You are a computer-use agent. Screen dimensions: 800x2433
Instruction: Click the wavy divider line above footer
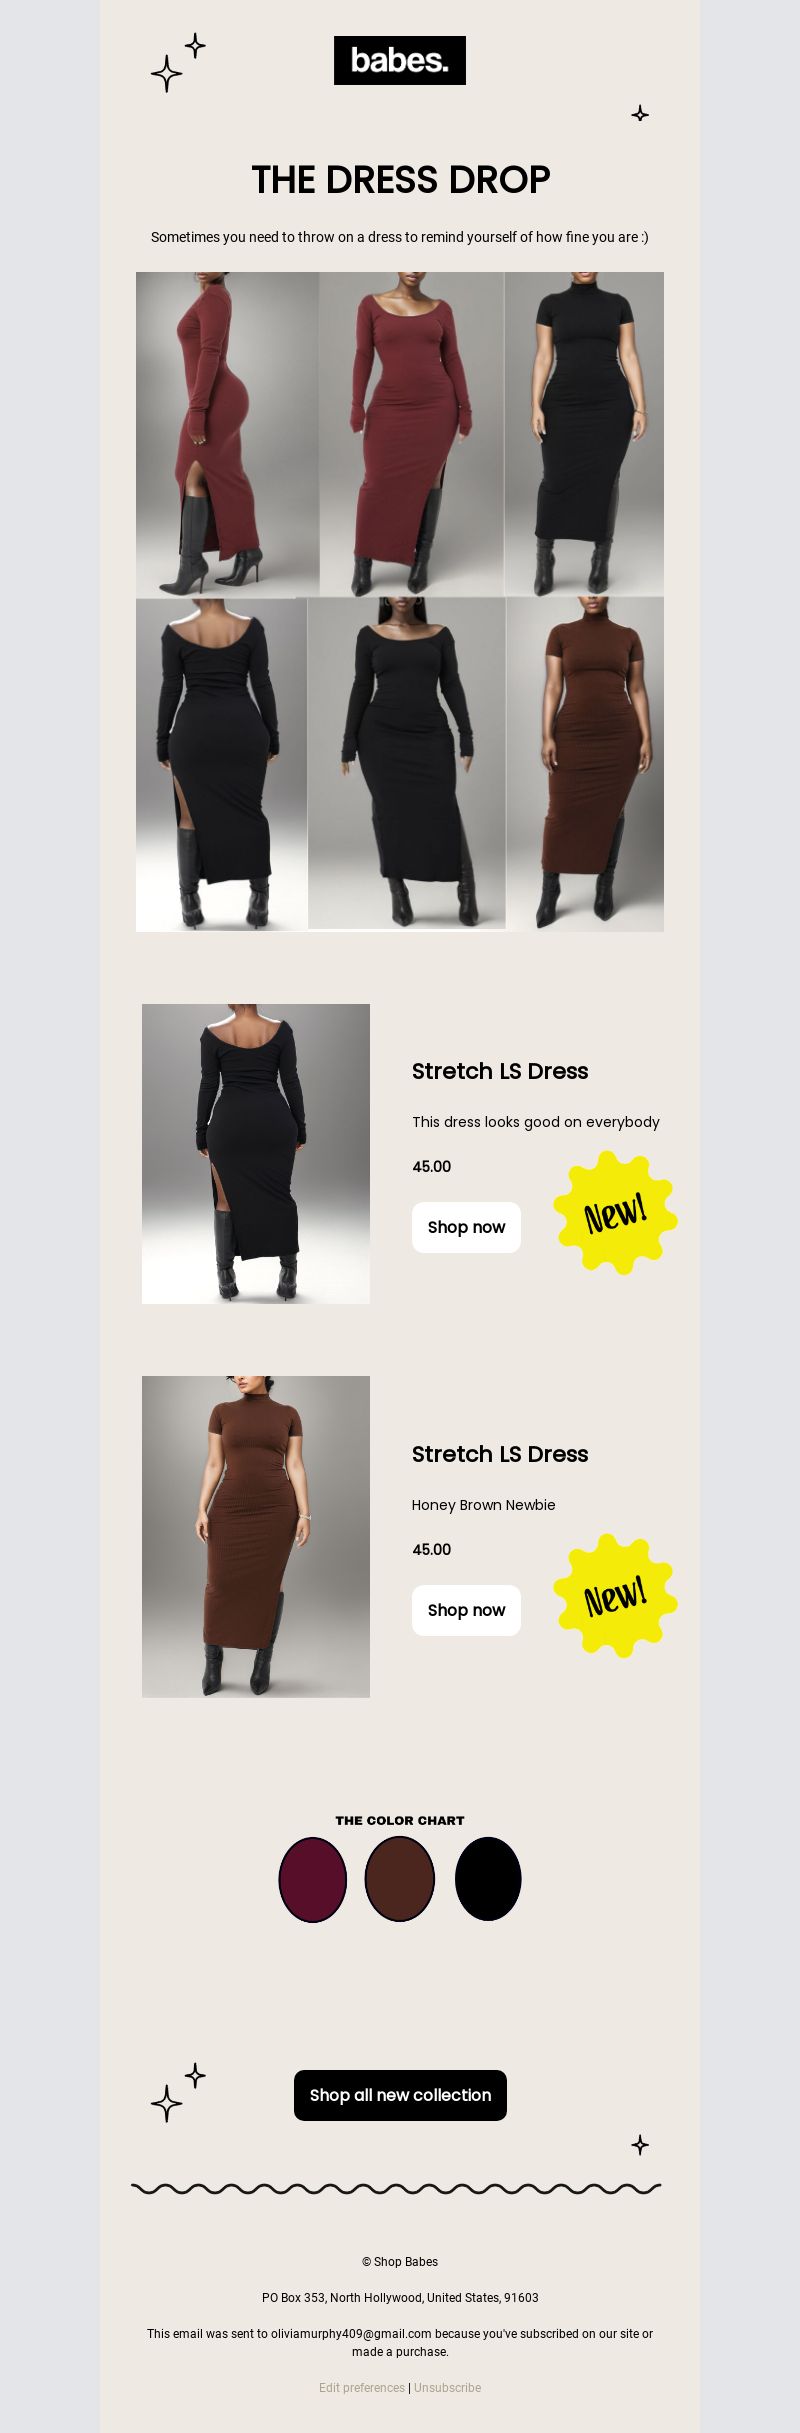tap(396, 2189)
